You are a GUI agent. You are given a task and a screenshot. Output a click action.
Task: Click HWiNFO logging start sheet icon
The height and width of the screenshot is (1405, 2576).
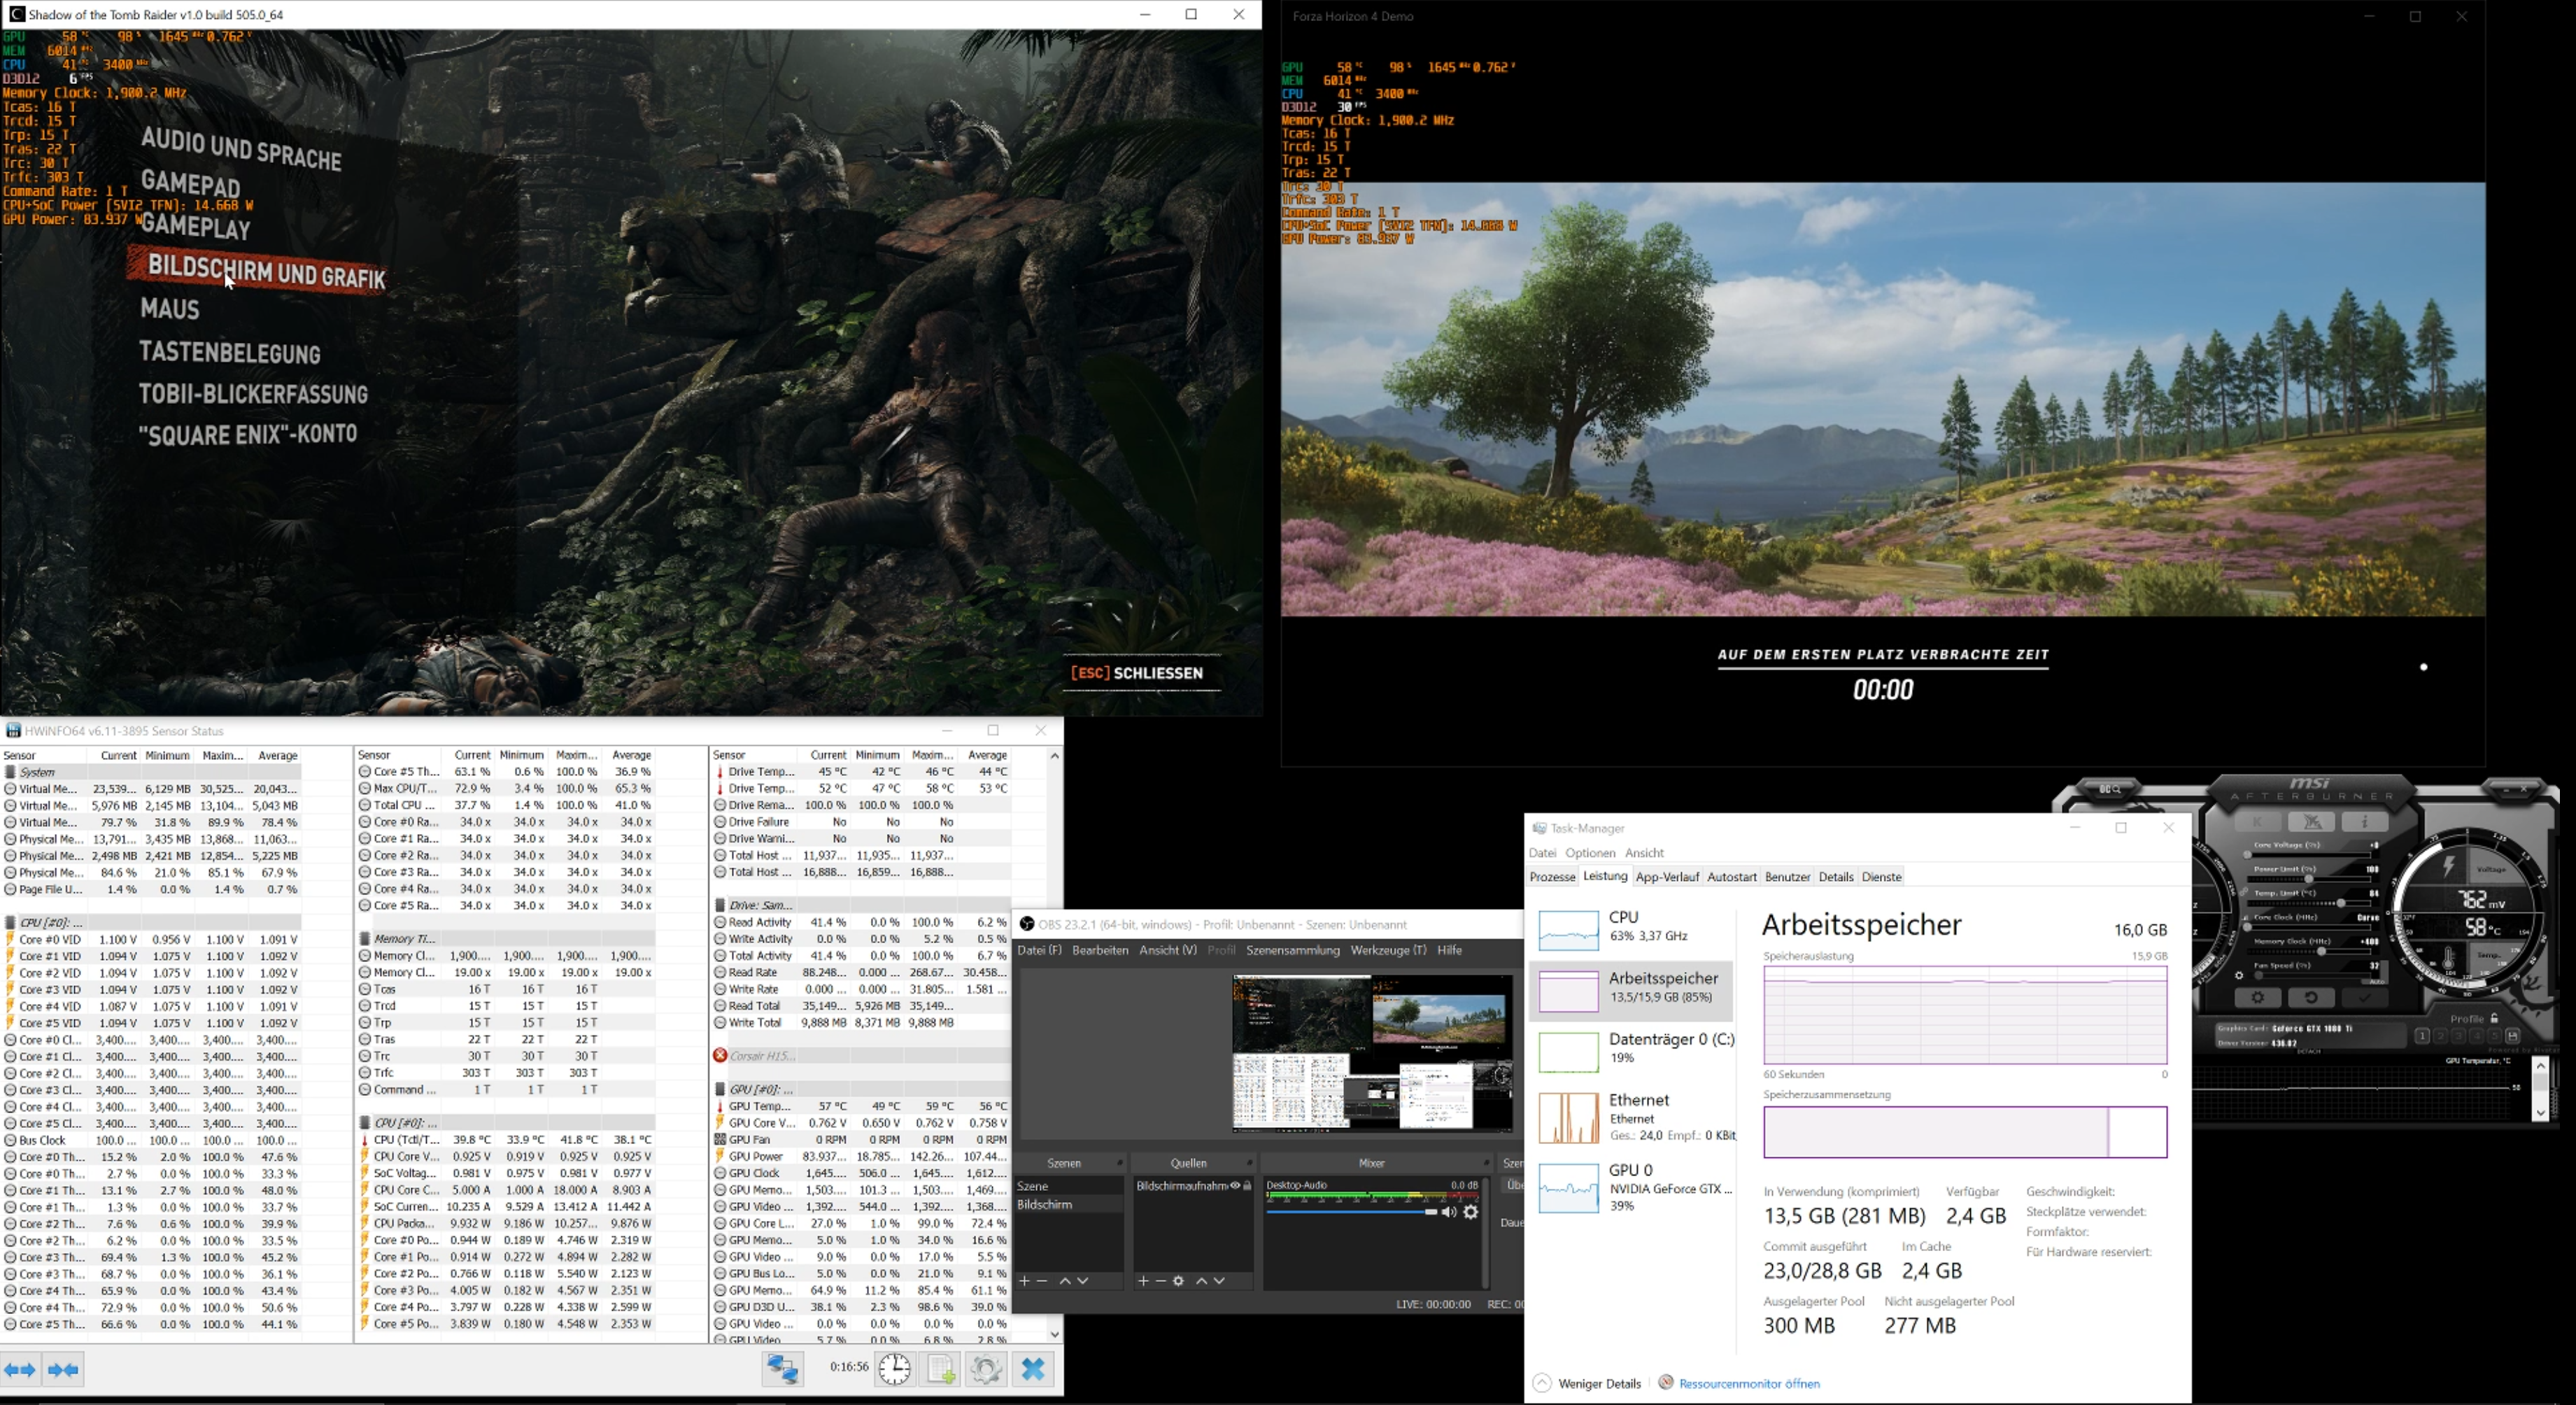point(940,1369)
